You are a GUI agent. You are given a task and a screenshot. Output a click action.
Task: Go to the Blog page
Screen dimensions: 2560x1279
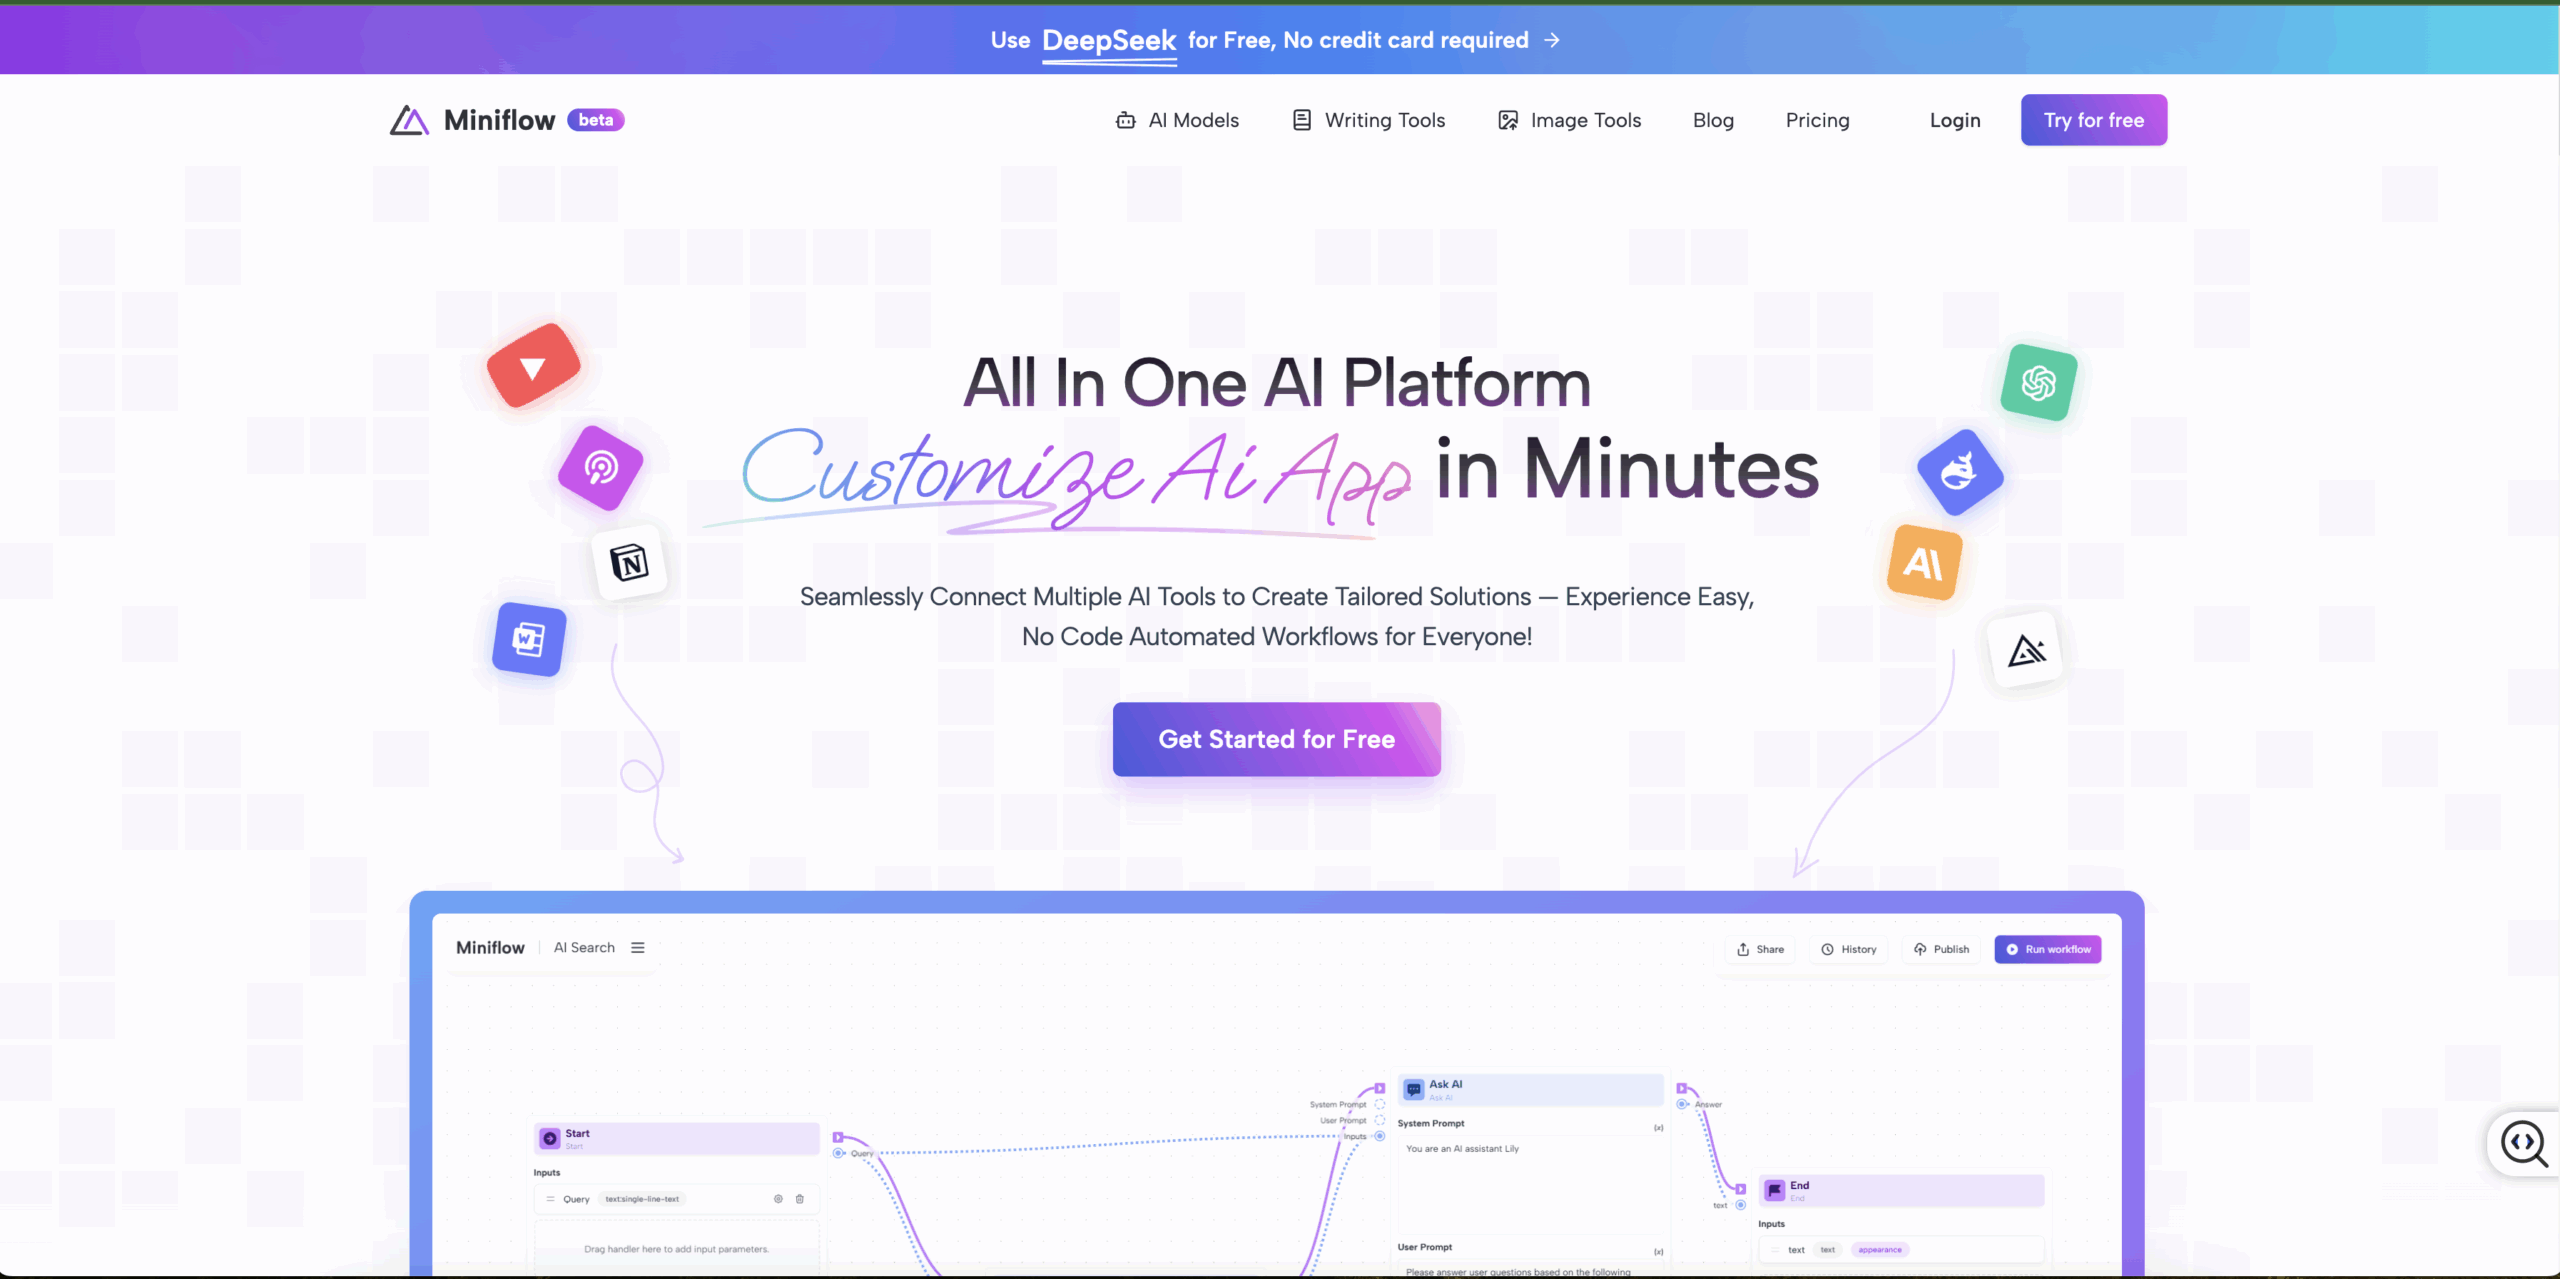[1713, 121]
